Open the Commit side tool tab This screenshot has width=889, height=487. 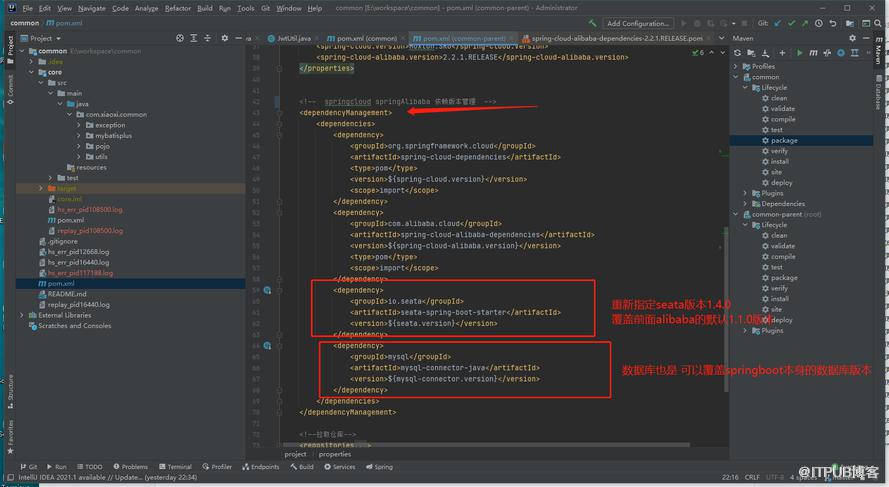click(10, 90)
